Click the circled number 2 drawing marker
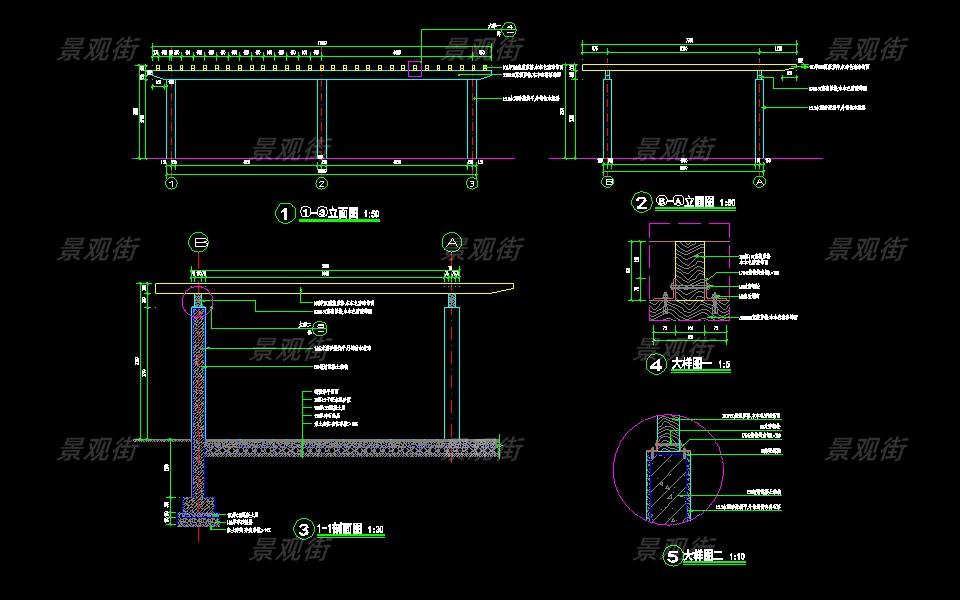Image resolution: width=960 pixels, height=600 pixels. click(x=642, y=203)
